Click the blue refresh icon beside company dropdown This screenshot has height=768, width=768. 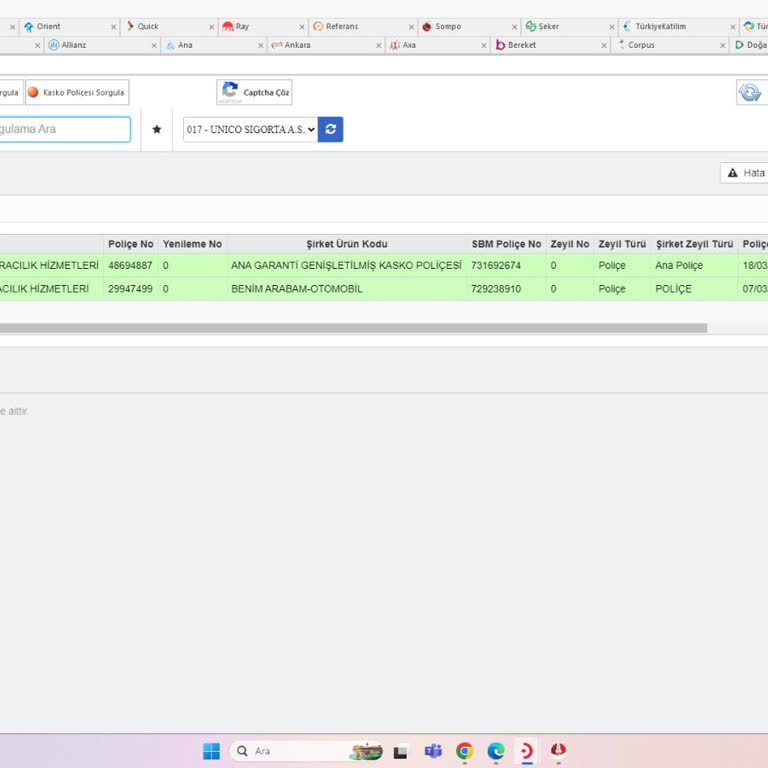click(x=331, y=129)
